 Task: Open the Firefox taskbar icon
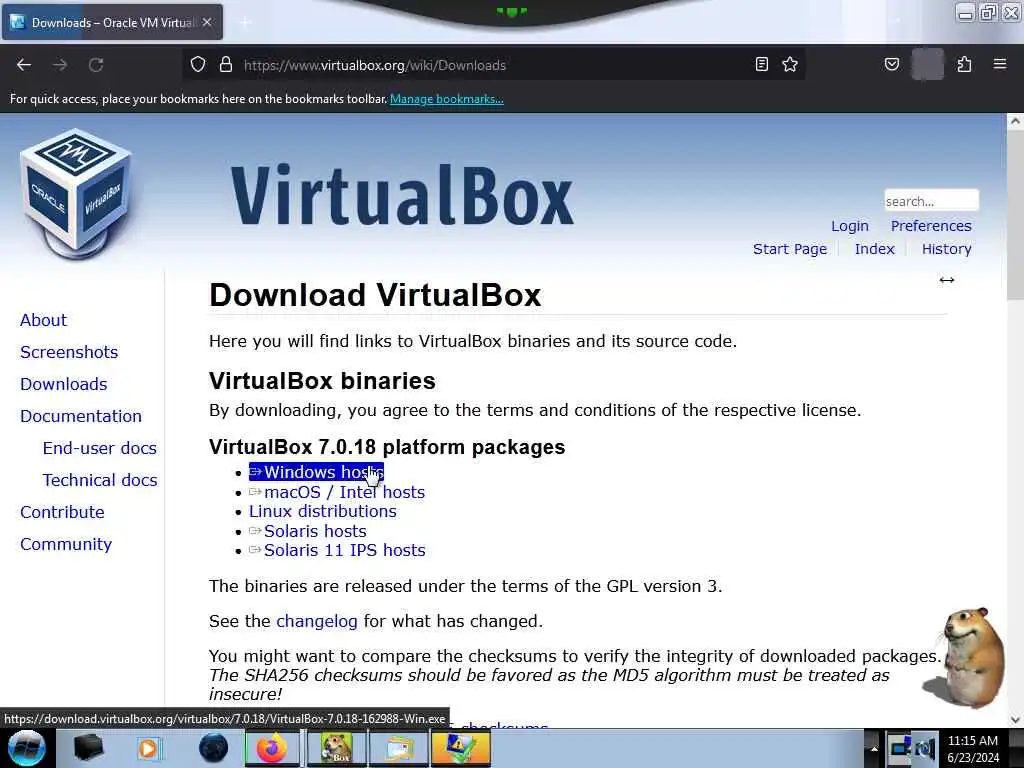(272, 748)
